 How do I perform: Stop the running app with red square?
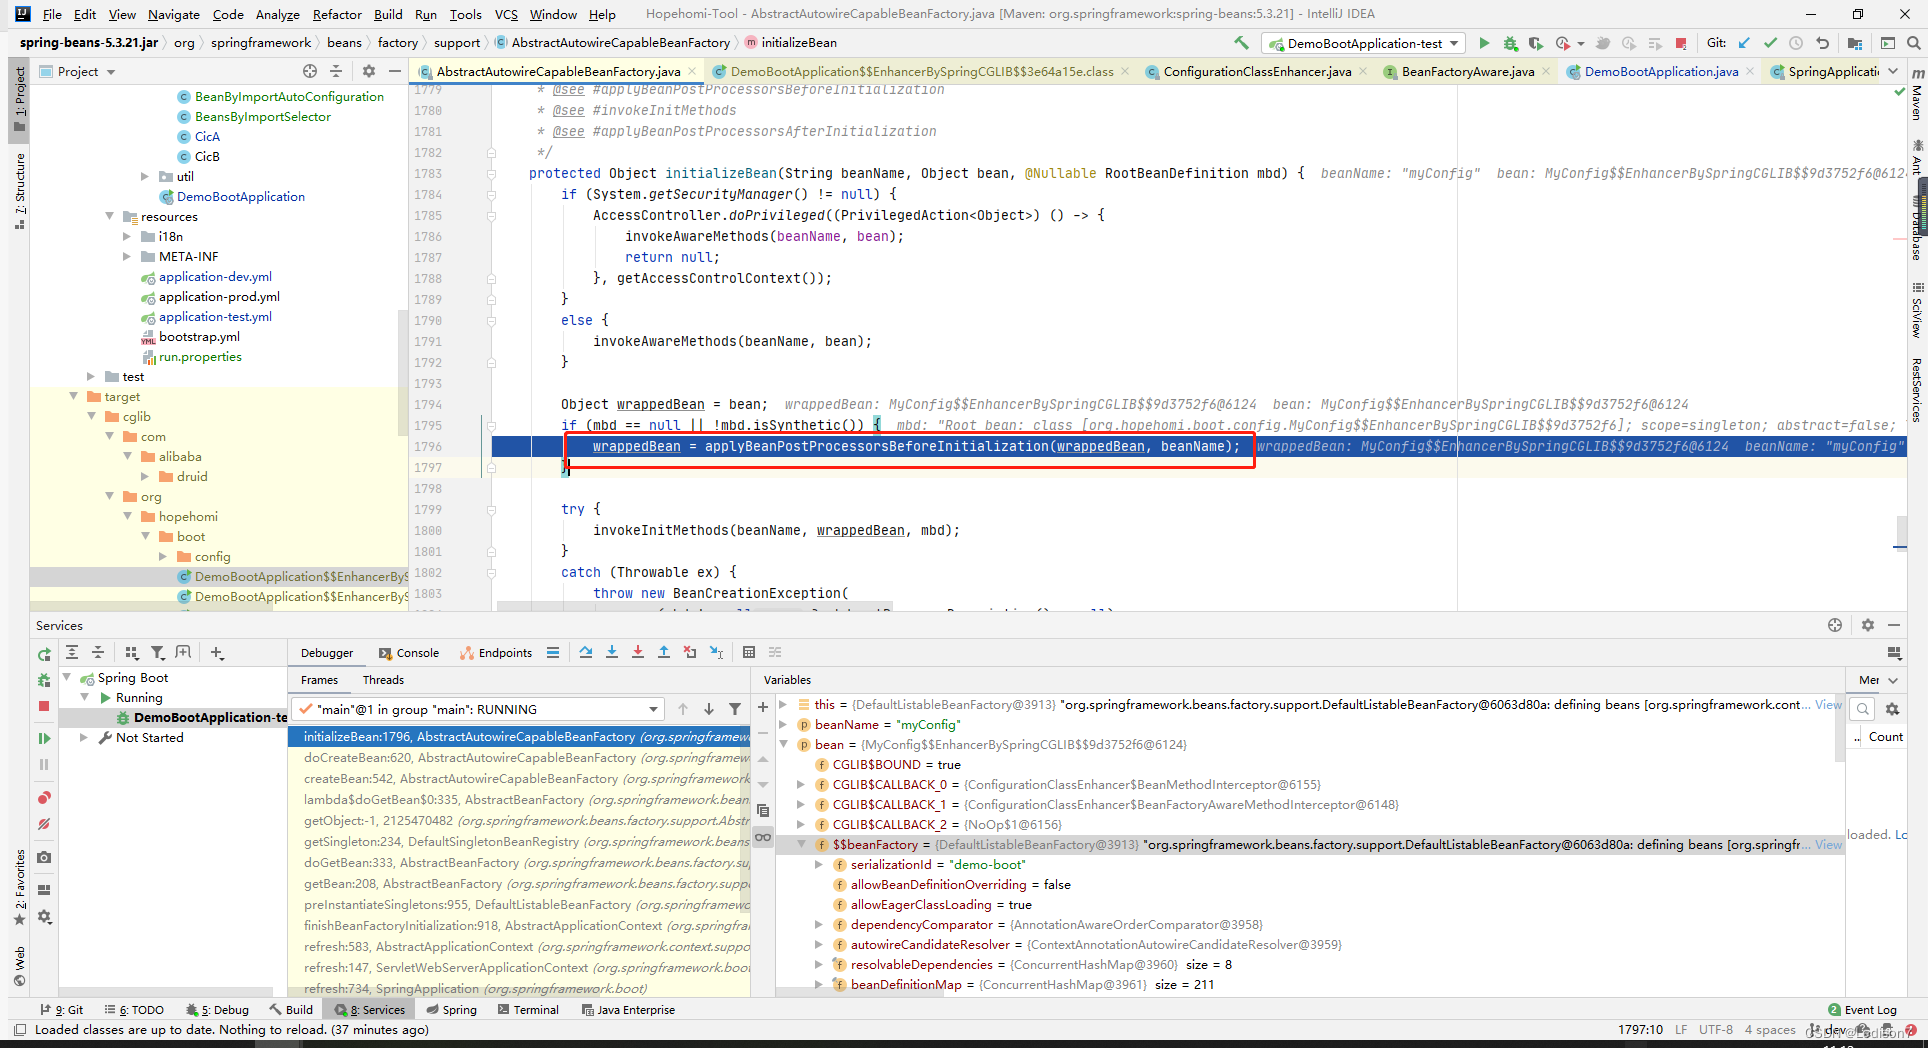(1681, 43)
